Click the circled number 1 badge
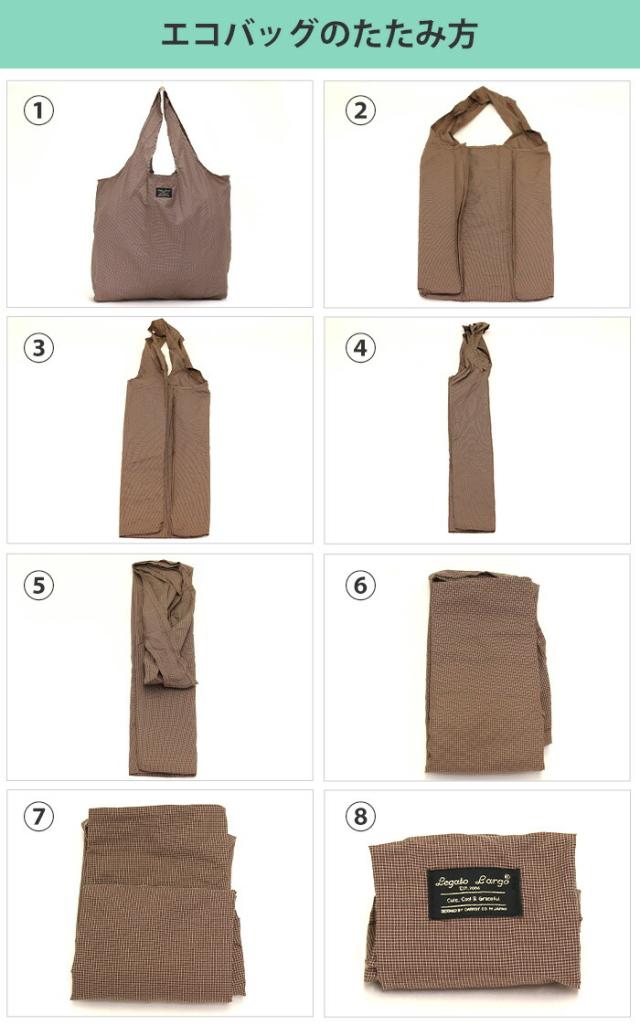Image resolution: width=640 pixels, height=1025 pixels. tap(39, 110)
